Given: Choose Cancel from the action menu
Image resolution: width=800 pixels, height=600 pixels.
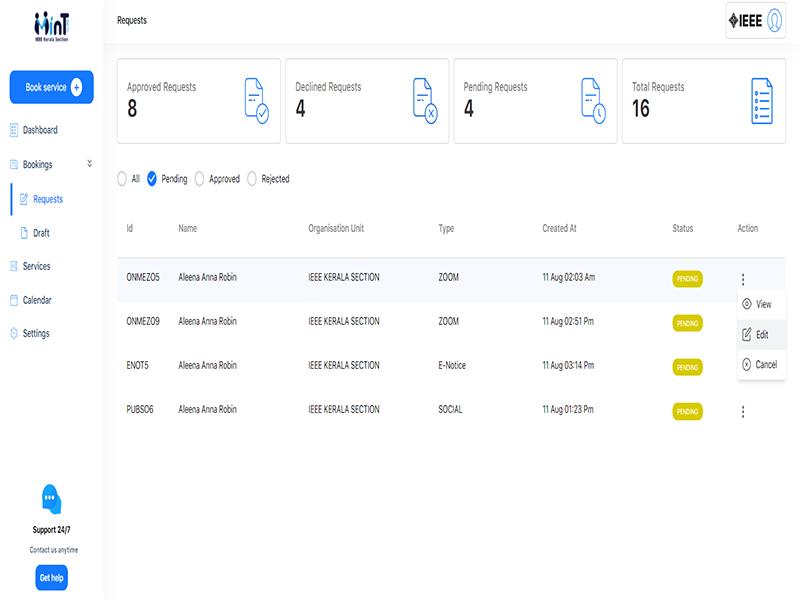Looking at the screenshot, I should (x=761, y=365).
